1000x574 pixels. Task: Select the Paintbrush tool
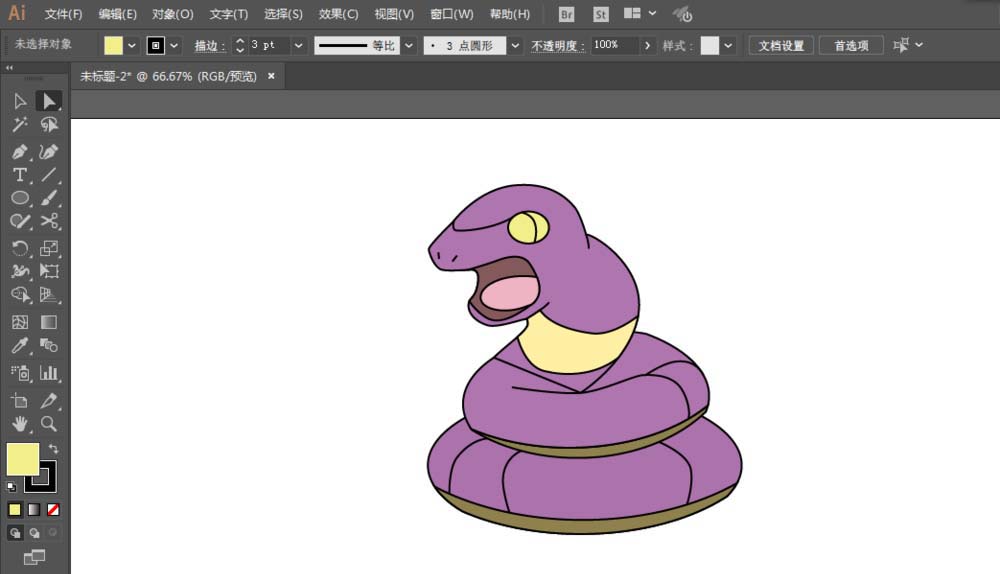(48, 198)
